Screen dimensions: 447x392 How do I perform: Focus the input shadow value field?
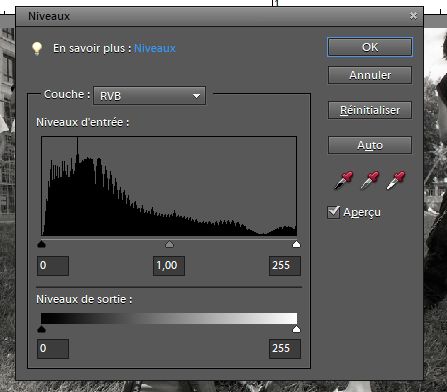coord(53,266)
